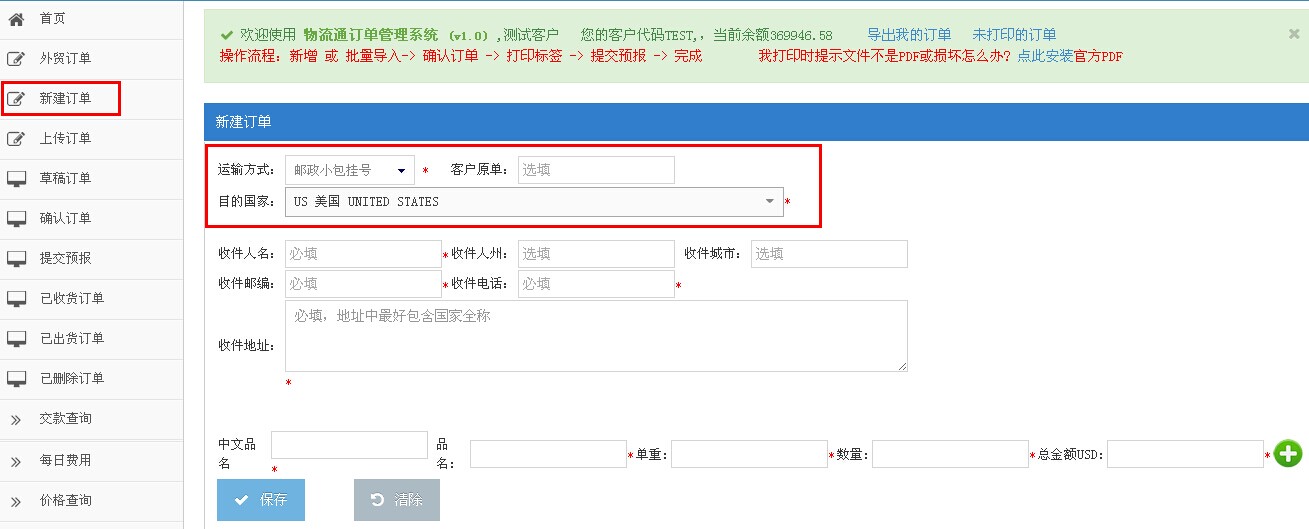Click the 导出我的订单 link
Screen dimensions: 1309x529
[909, 35]
